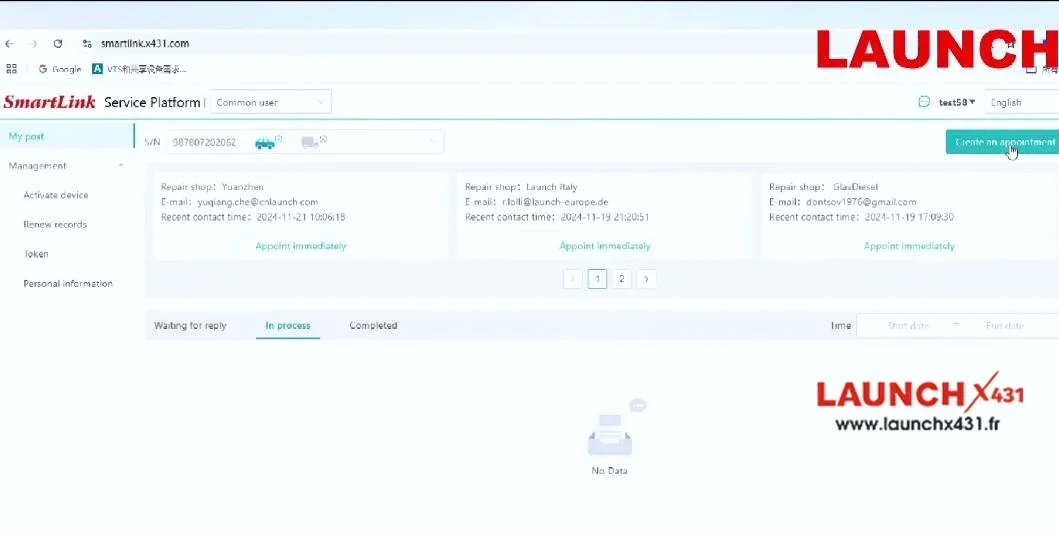Click contact time 2024-11-21 10:06:18
The height and width of the screenshot is (536, 1059).
301,217
